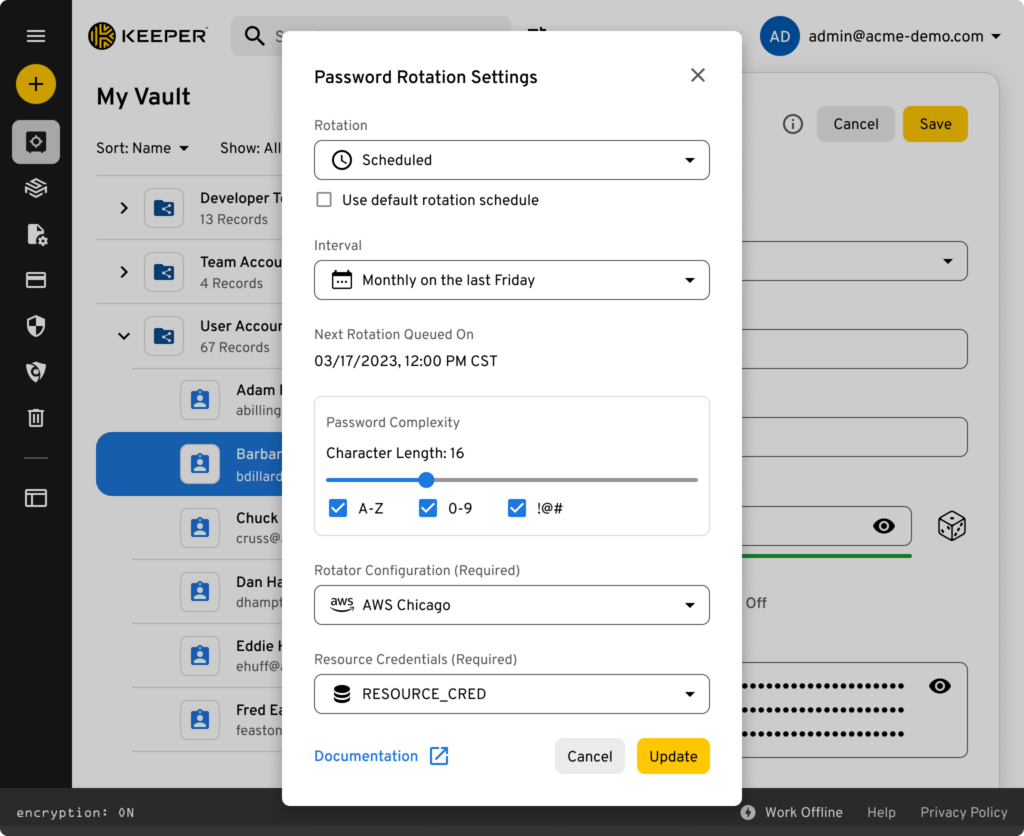
Task: Click the Keeper logo in the header
Action: pyautogui.click(x=148, y=35)
